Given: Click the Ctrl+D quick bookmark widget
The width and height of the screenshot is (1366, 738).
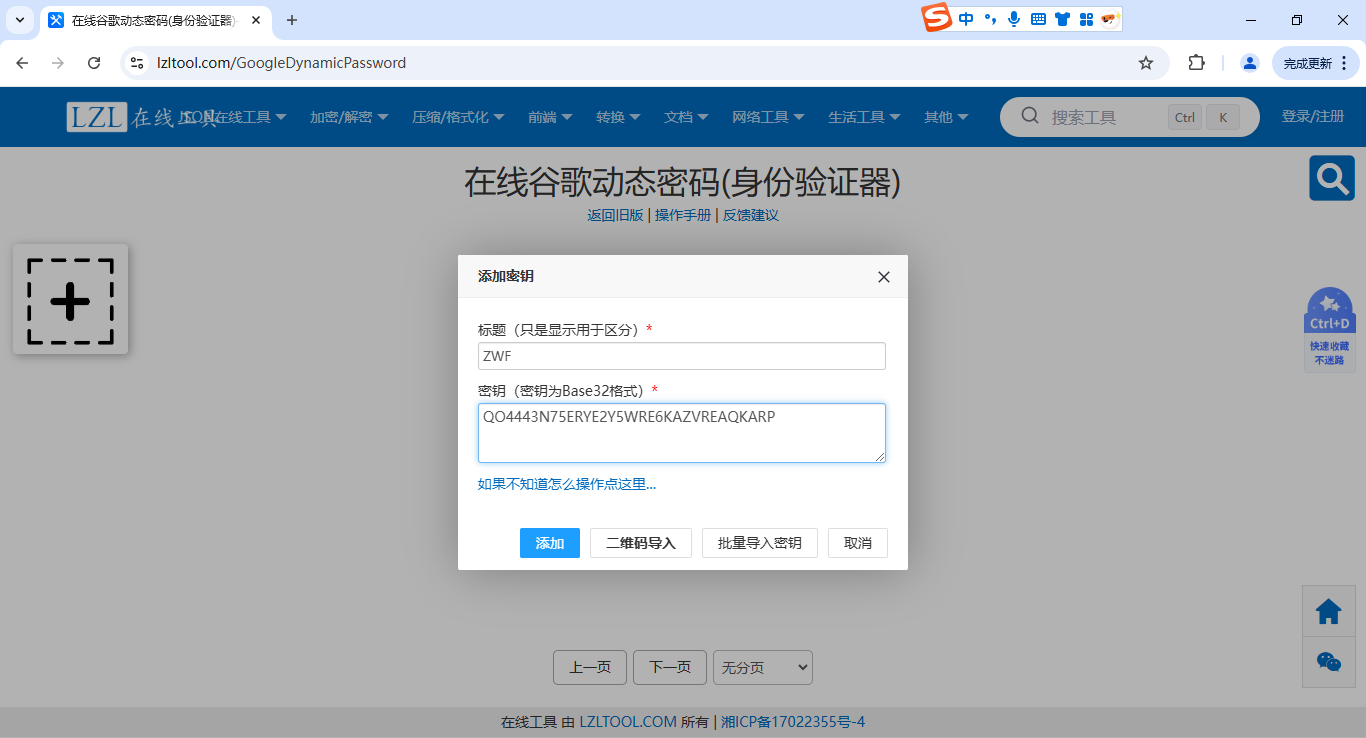Looking at the screenshot, I should click(x=1330, y=329).
